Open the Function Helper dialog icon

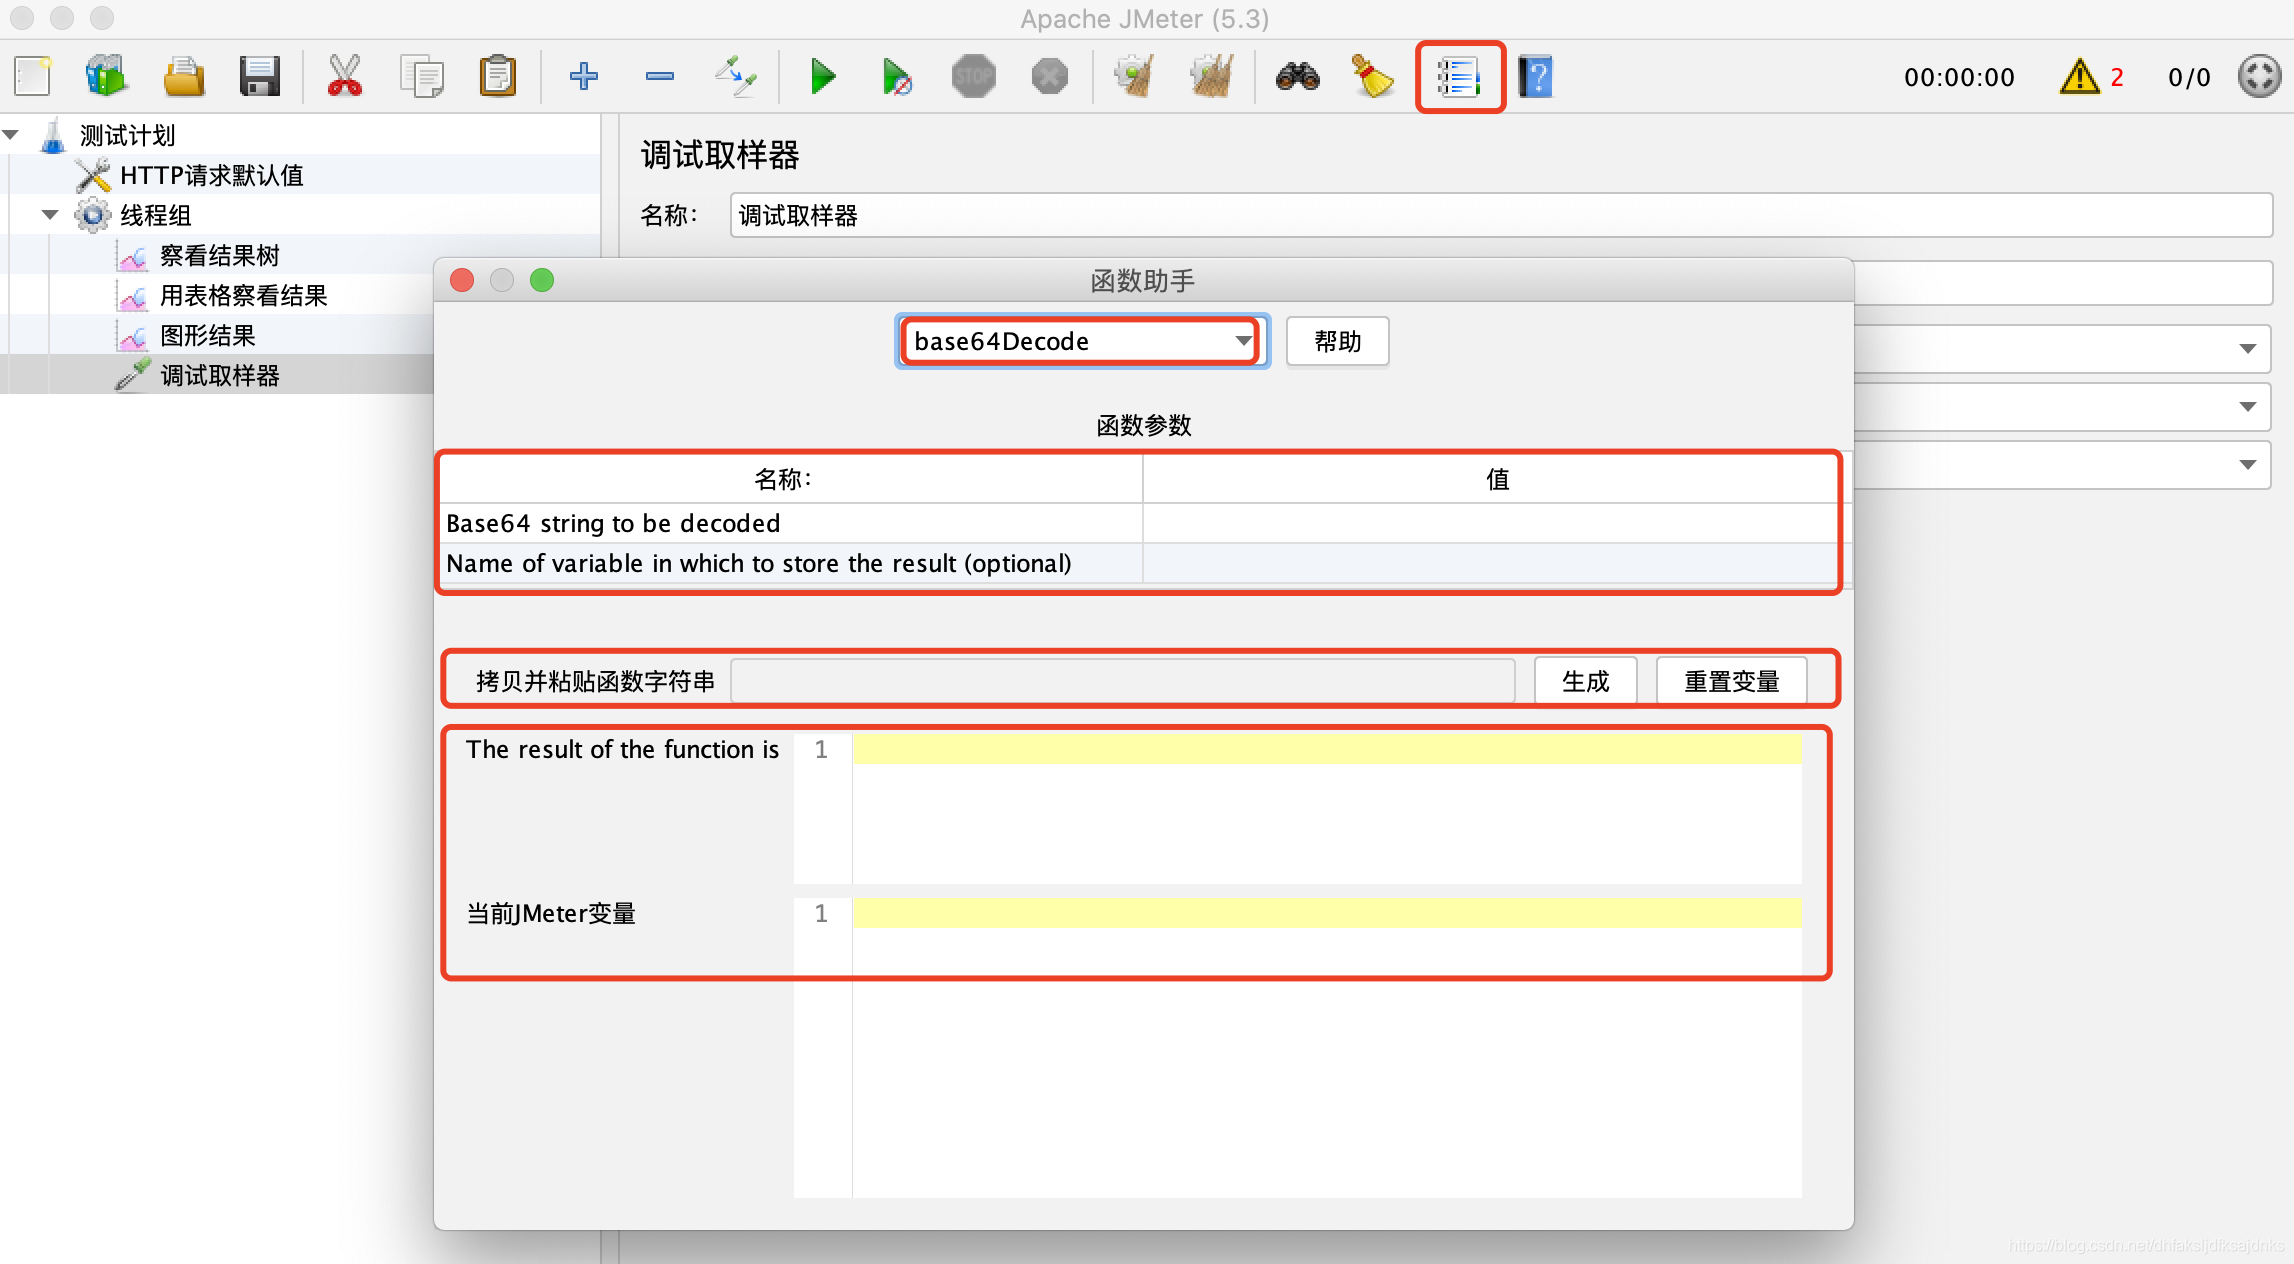[1459, 77]
